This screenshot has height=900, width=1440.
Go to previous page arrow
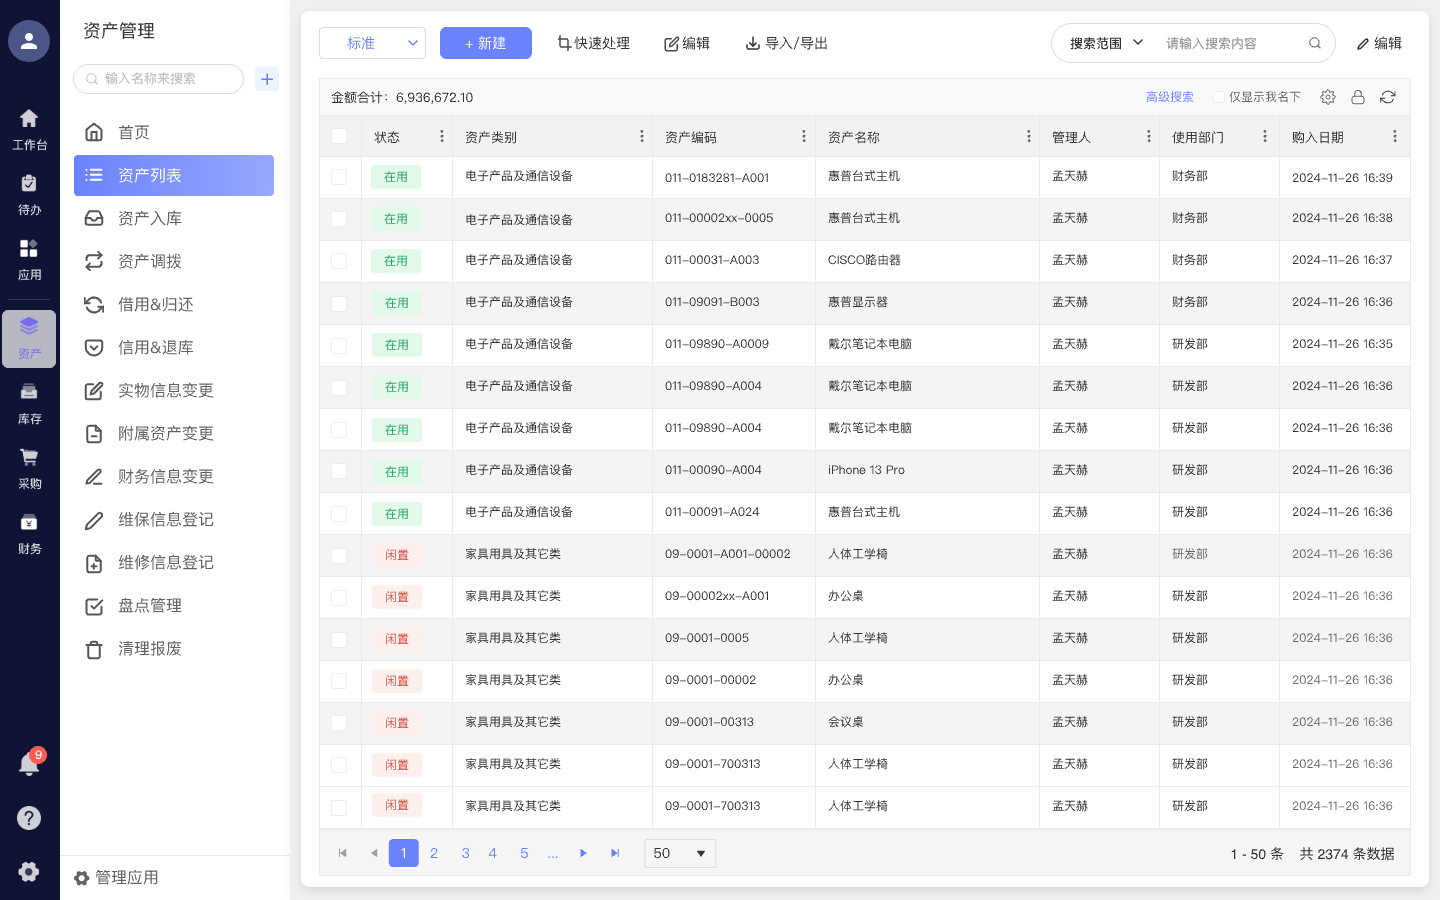374,853
